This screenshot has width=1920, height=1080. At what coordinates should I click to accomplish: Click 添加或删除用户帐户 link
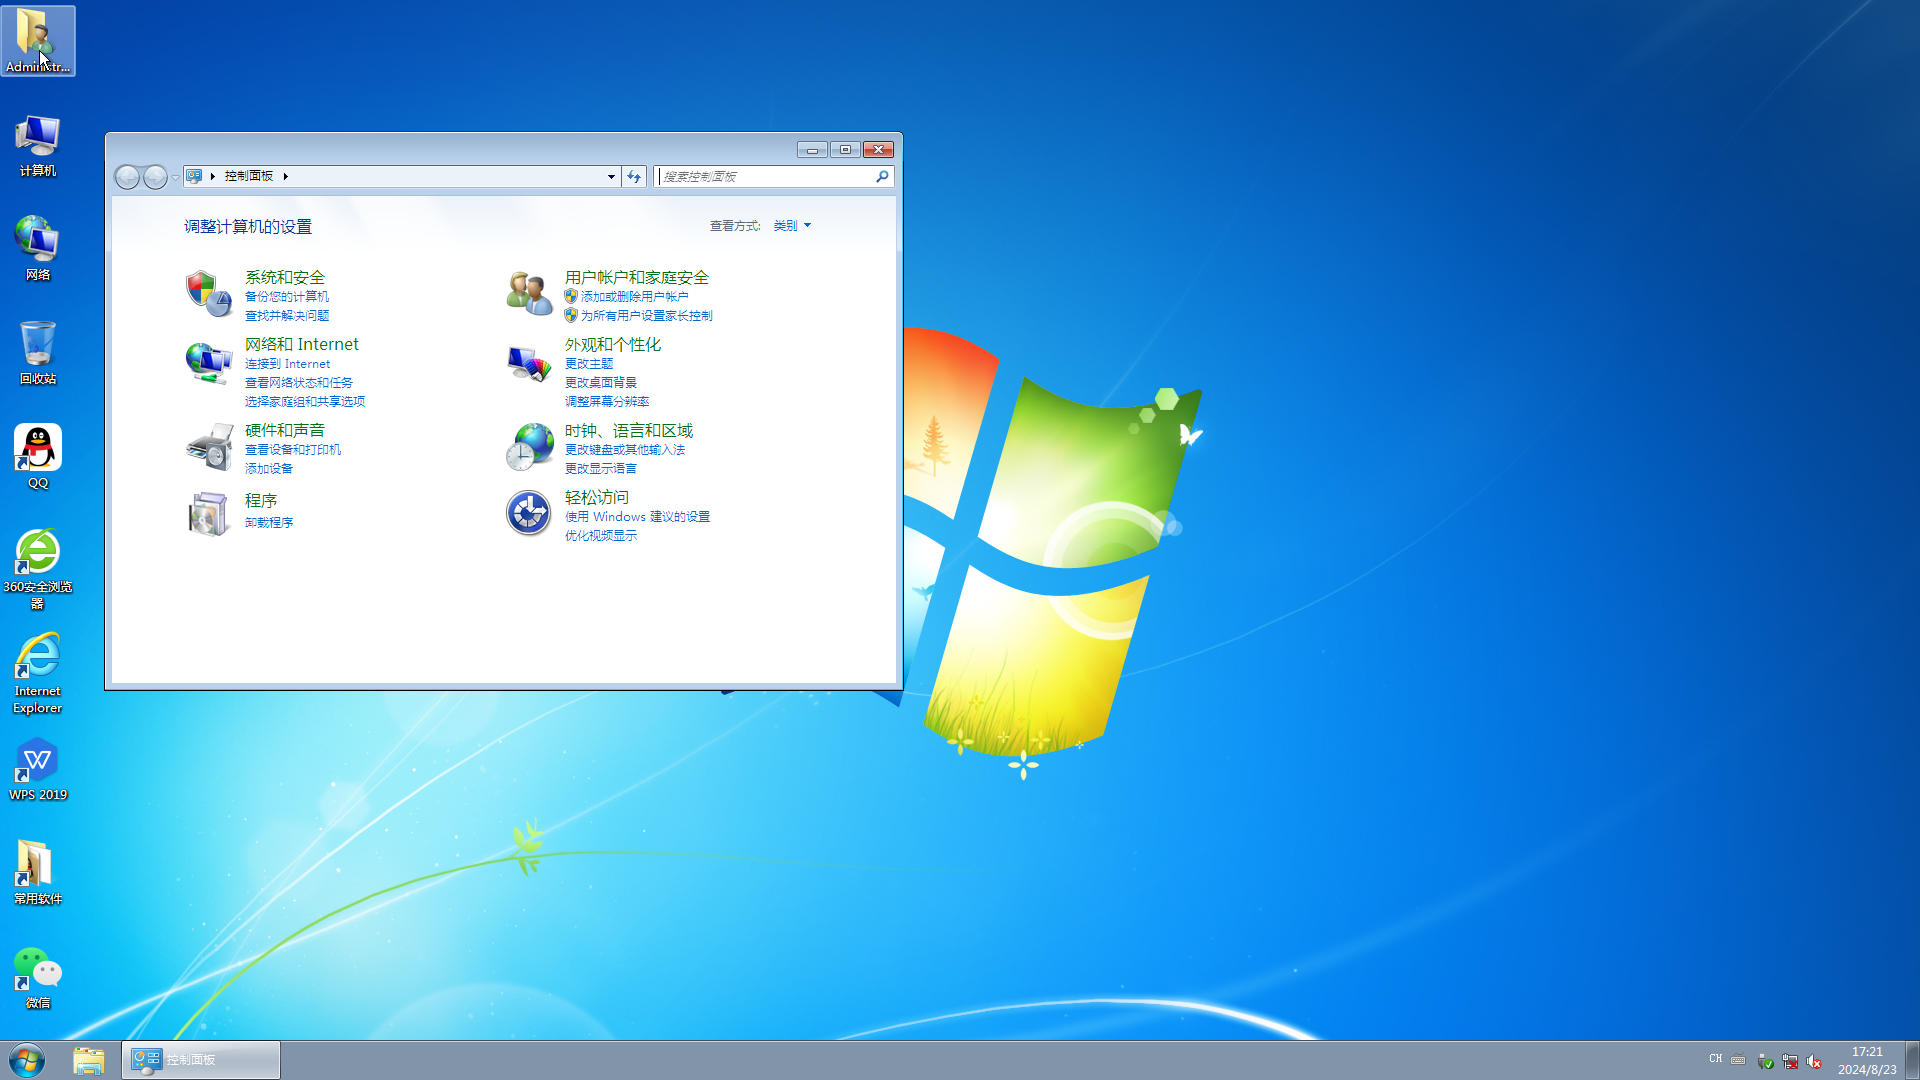coord(635,297)
